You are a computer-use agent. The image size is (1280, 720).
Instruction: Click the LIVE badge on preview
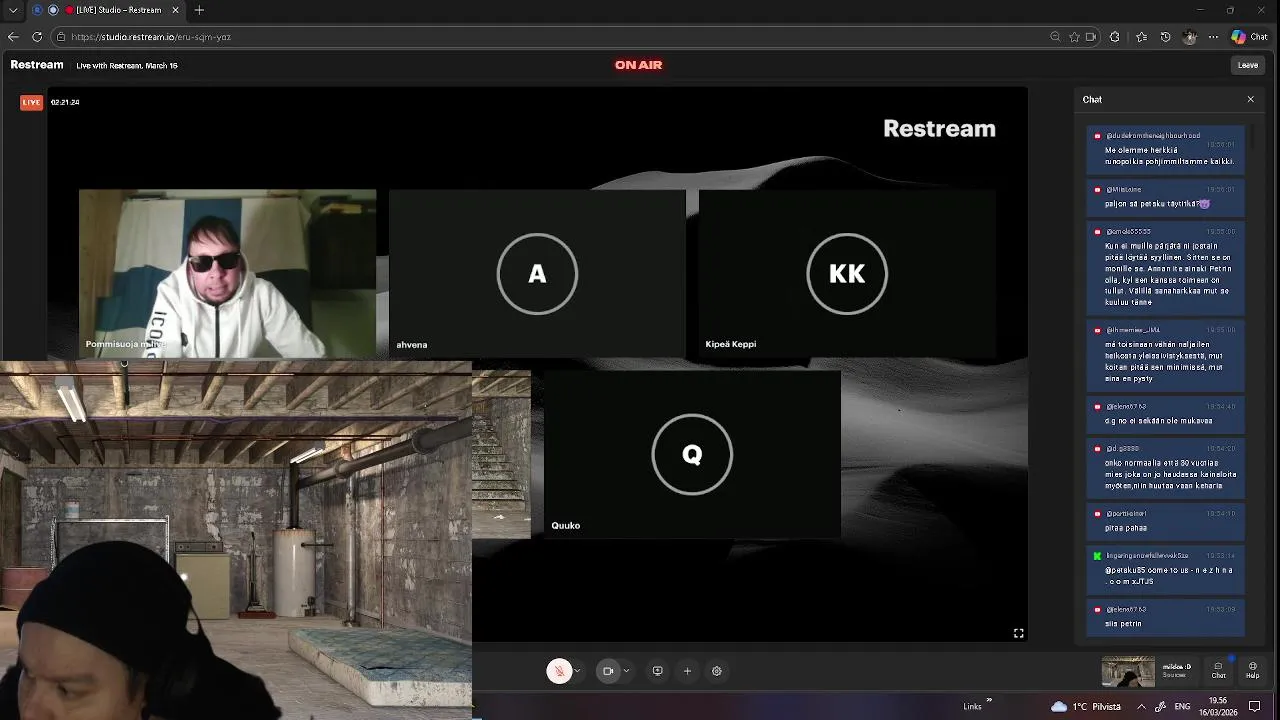coord(32,102)
